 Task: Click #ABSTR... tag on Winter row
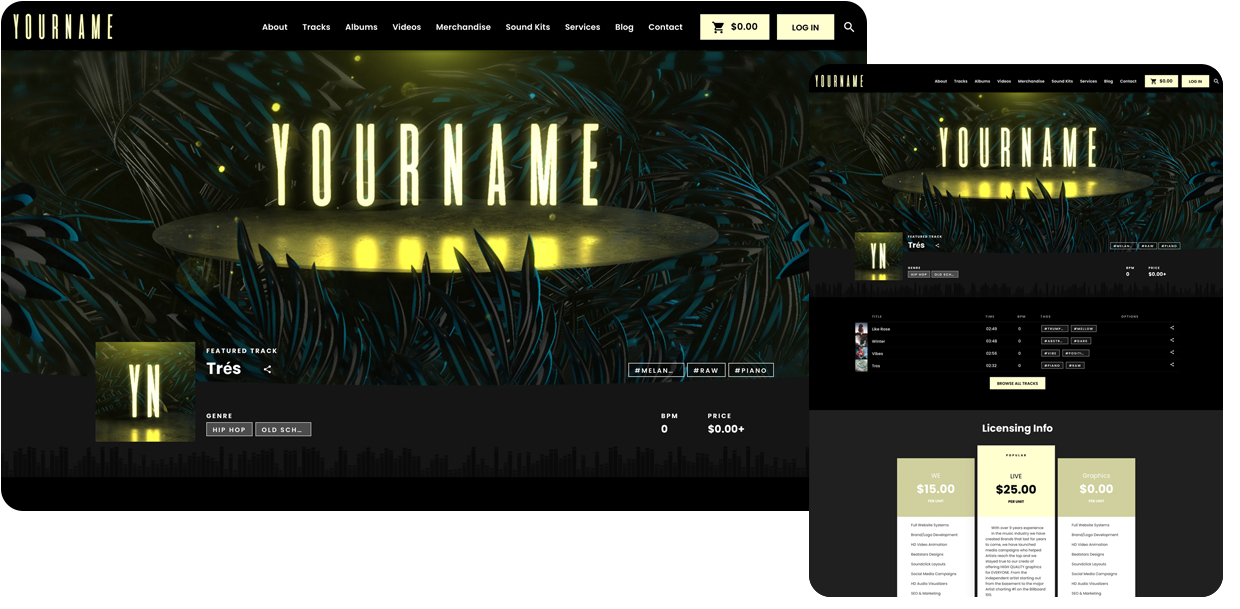coord(1054,341)
